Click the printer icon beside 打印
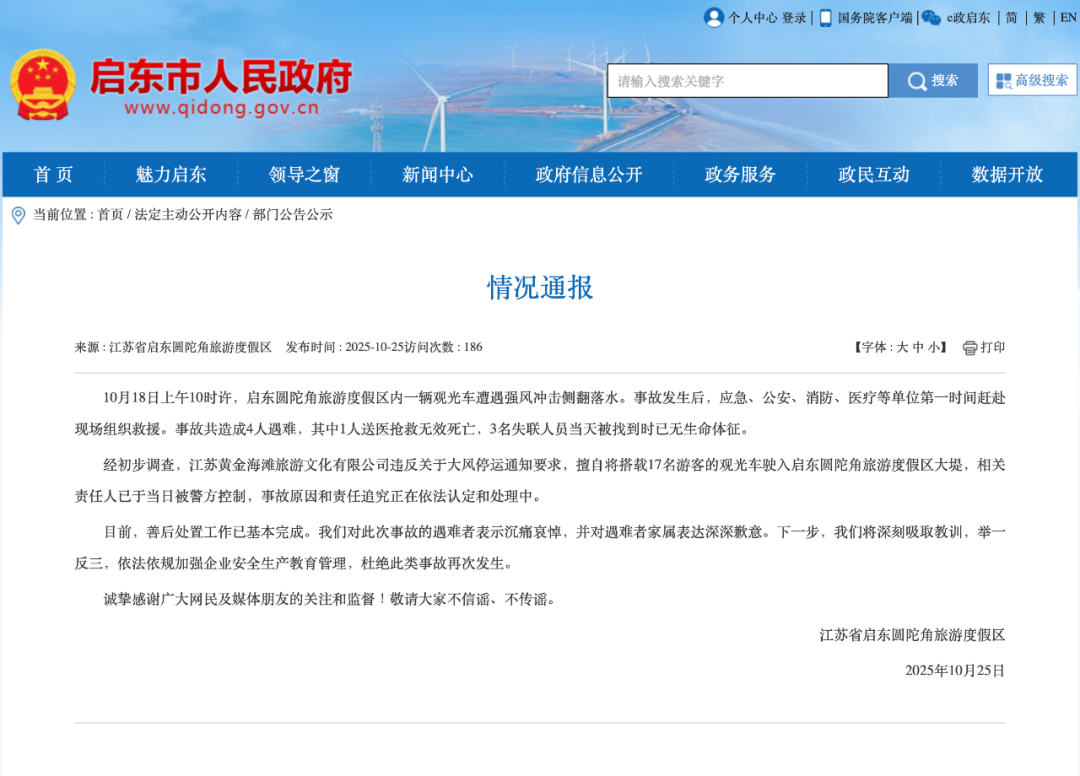 point(970,348)
